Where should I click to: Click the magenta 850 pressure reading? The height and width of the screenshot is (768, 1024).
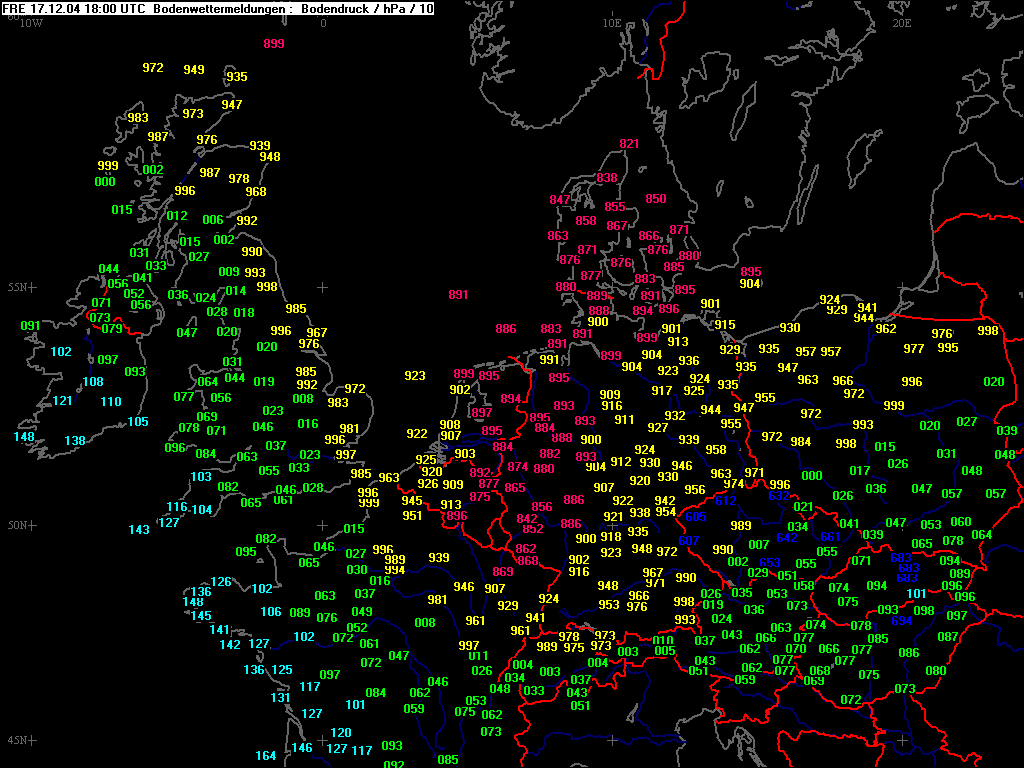pyautogui.click(x=656, y=199)
